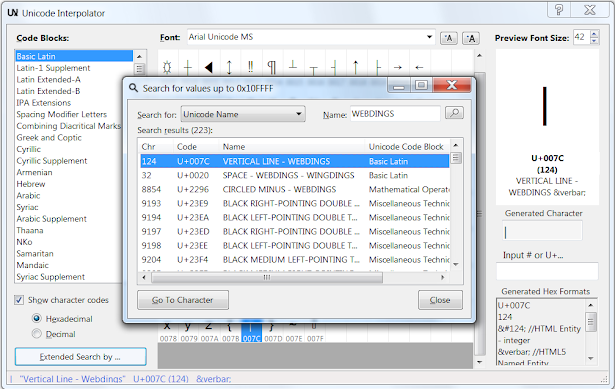Sort results by Name column header
Screen dimensions: 615x389
(292, 147)
